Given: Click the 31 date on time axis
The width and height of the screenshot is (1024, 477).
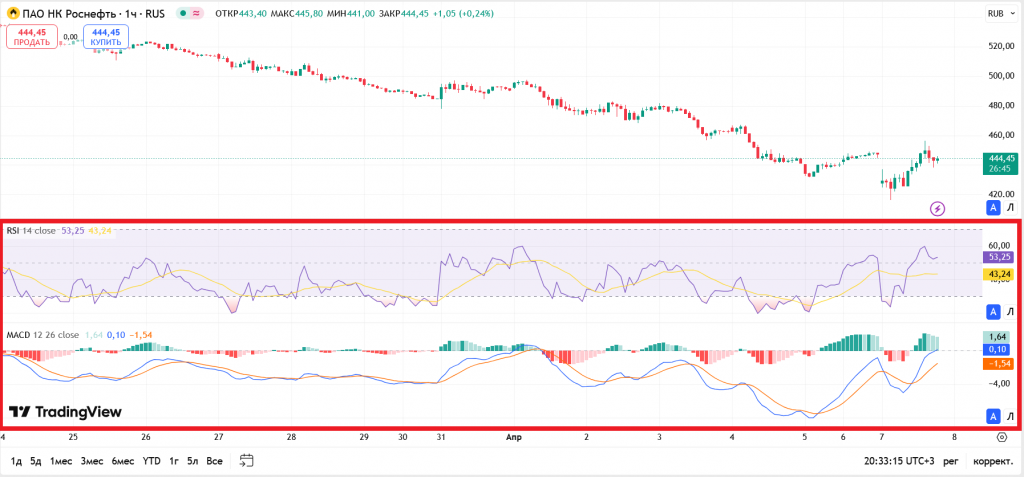Looking at the screenshot, I should pos(441,436).
